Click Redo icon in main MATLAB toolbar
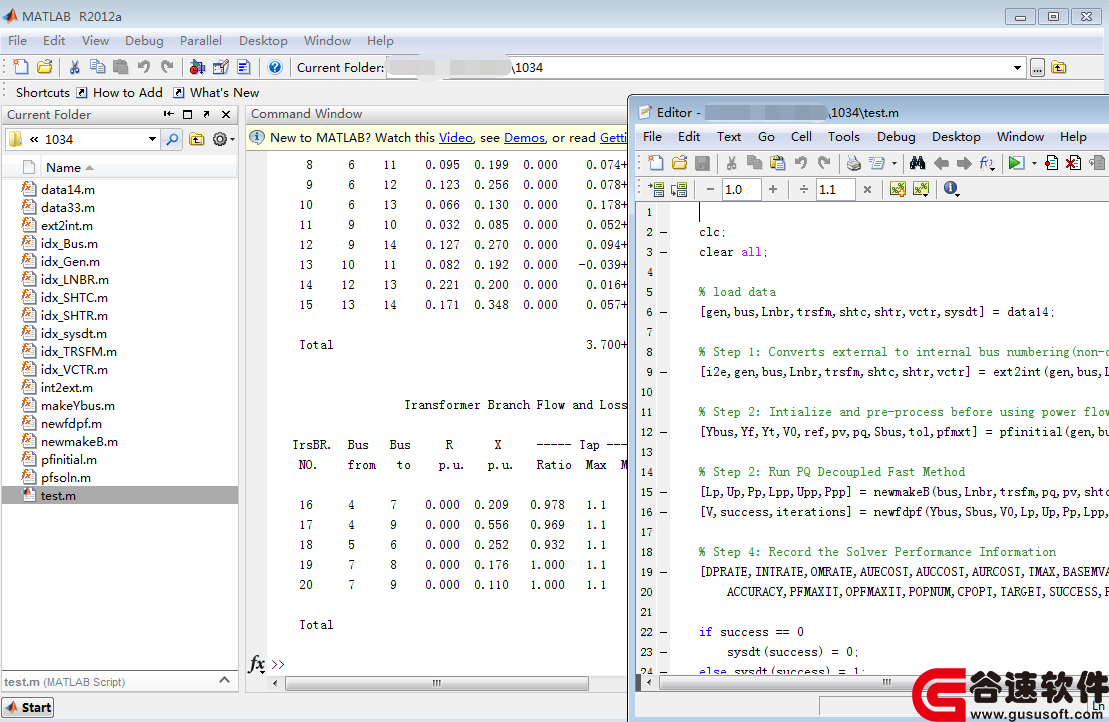 [167, 67]
